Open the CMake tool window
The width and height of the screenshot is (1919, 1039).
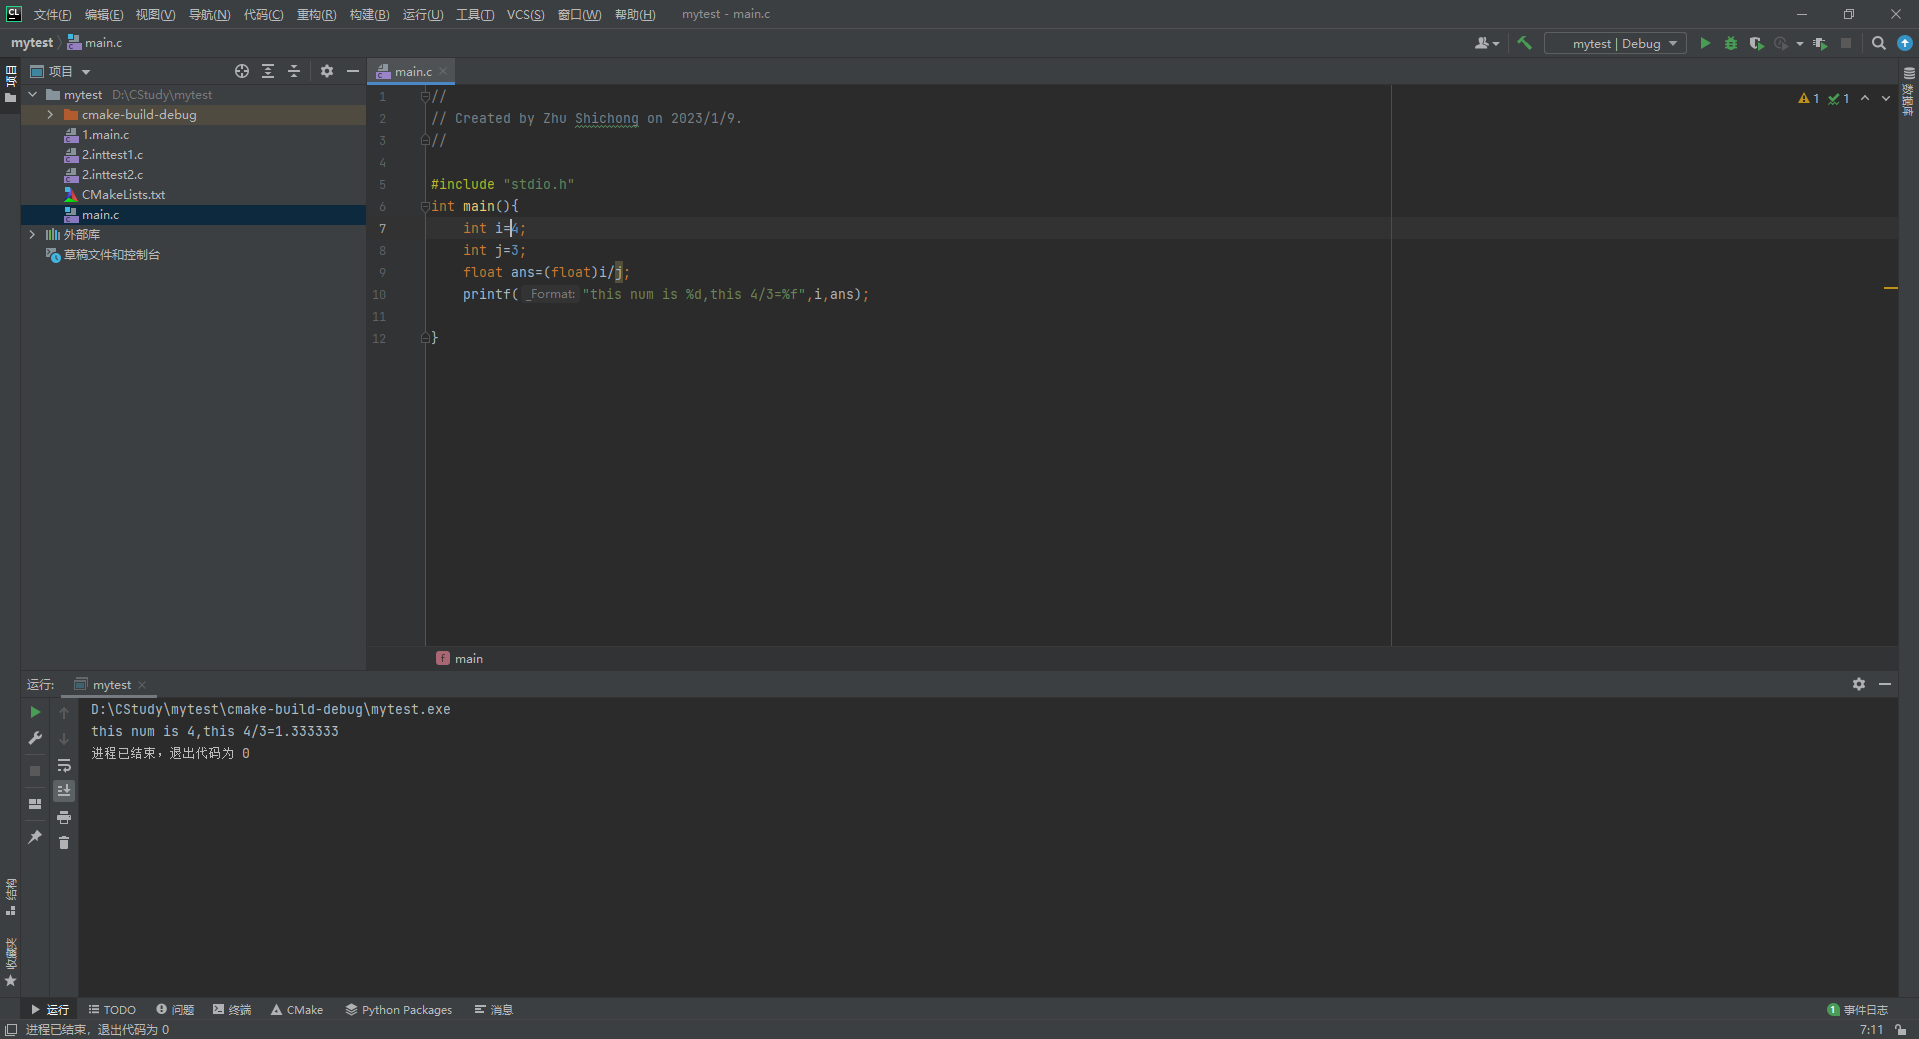[x=297, y=1010]
